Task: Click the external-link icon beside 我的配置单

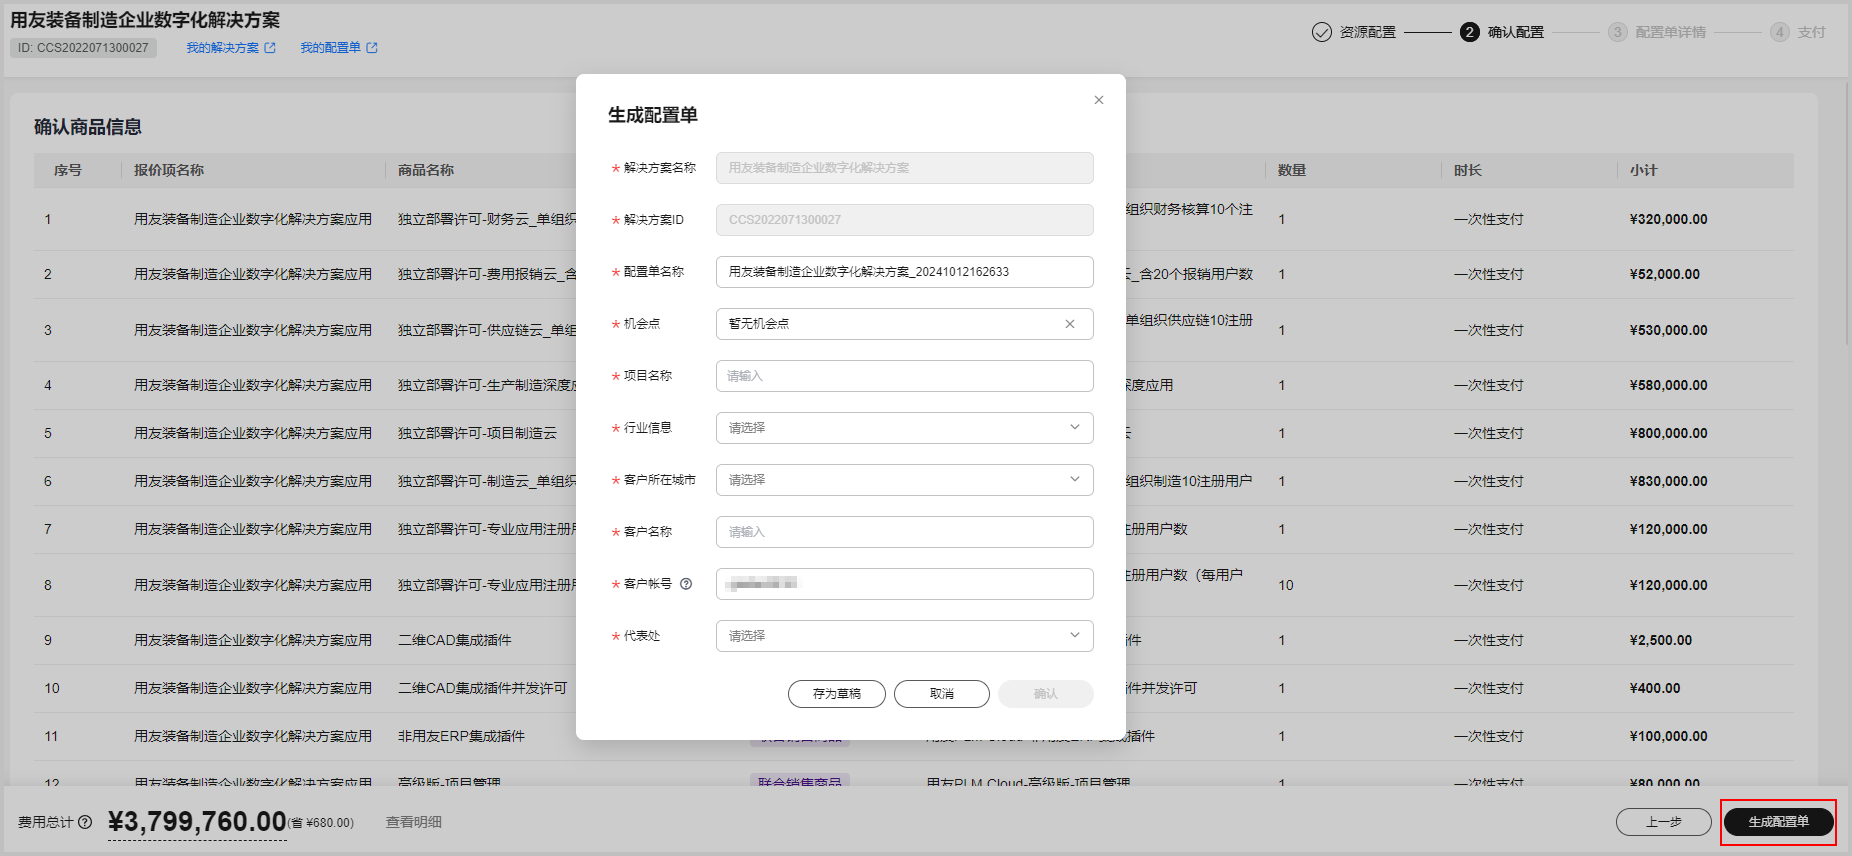Action: click(372, 48)
